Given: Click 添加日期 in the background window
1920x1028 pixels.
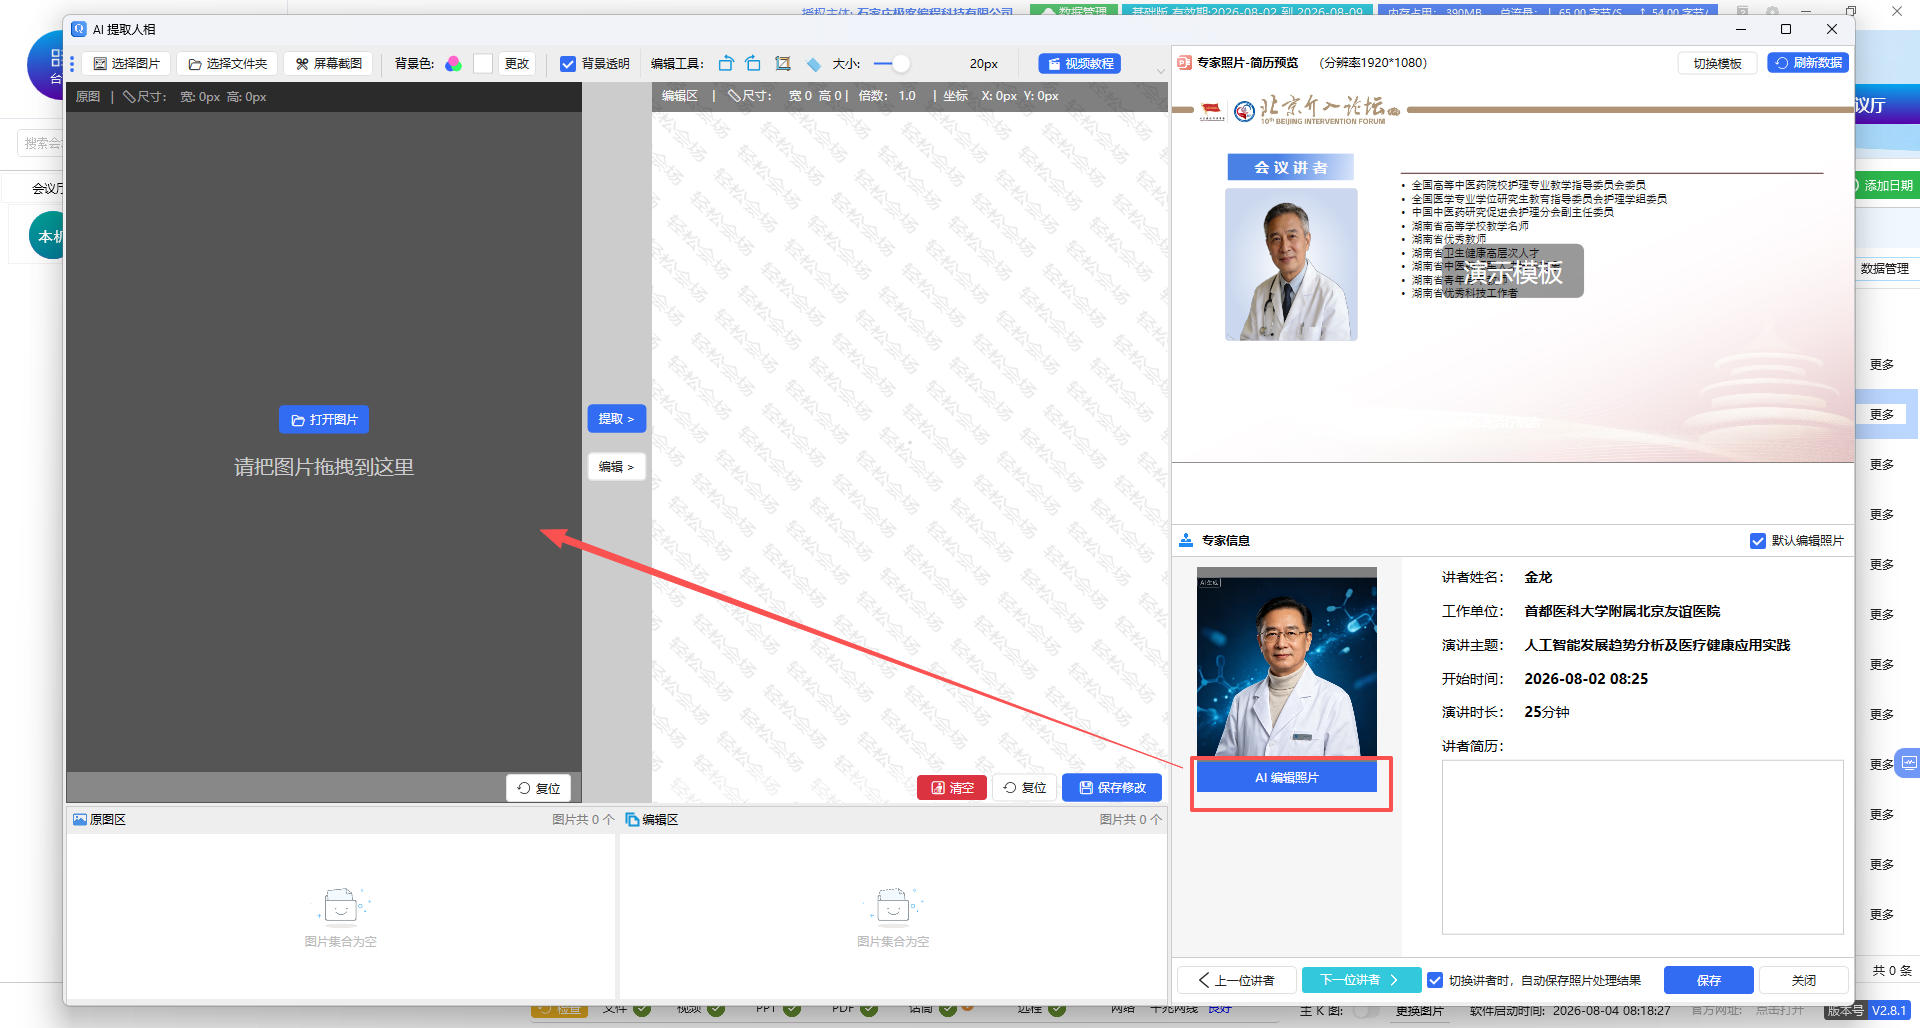Looking at the screenshot, I should [1888, 186].
